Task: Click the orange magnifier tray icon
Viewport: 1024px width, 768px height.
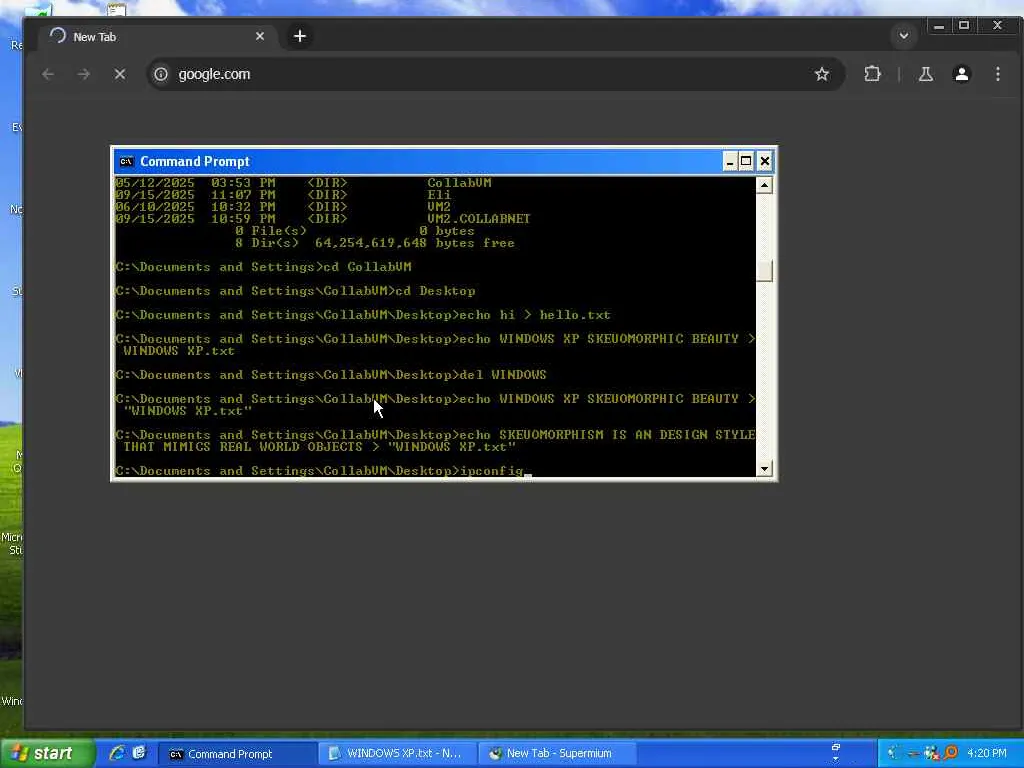Action: 951,753
